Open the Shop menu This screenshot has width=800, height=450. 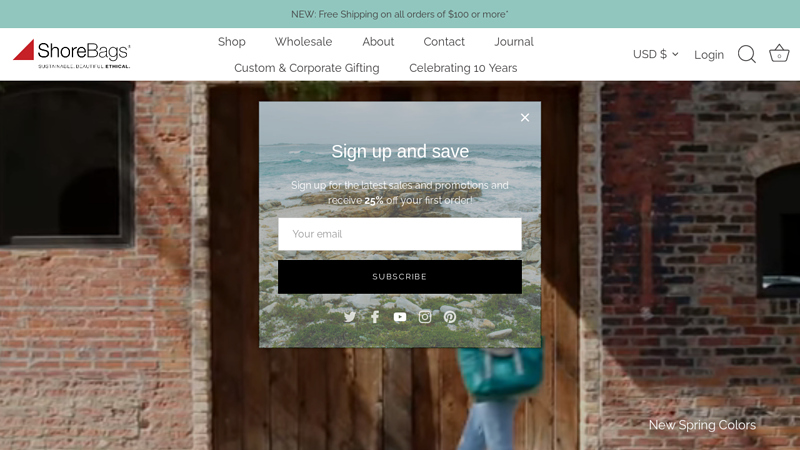click(232, 42)
